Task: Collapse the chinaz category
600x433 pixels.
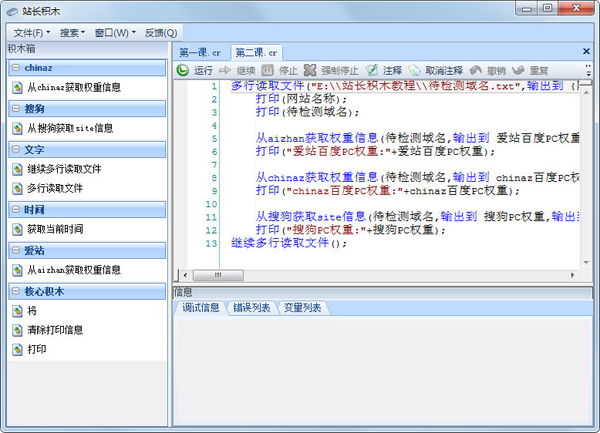Action: point(16,68)
